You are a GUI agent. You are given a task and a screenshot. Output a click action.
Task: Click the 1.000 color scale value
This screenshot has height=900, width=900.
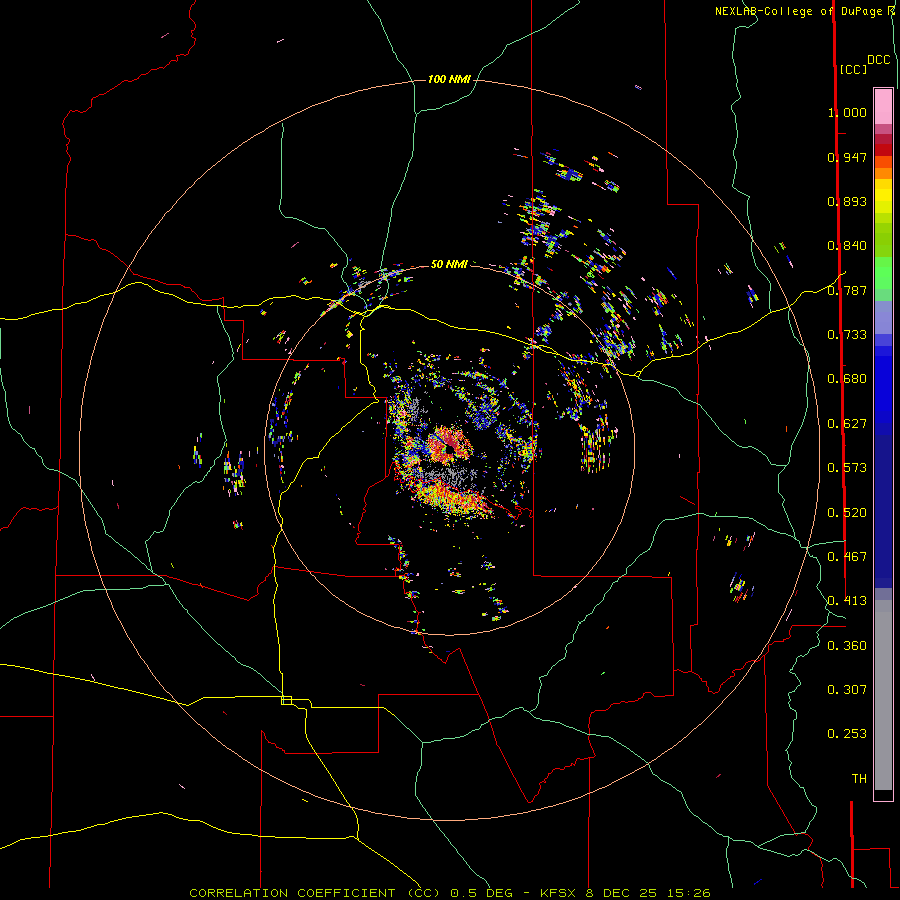[847, 112]
